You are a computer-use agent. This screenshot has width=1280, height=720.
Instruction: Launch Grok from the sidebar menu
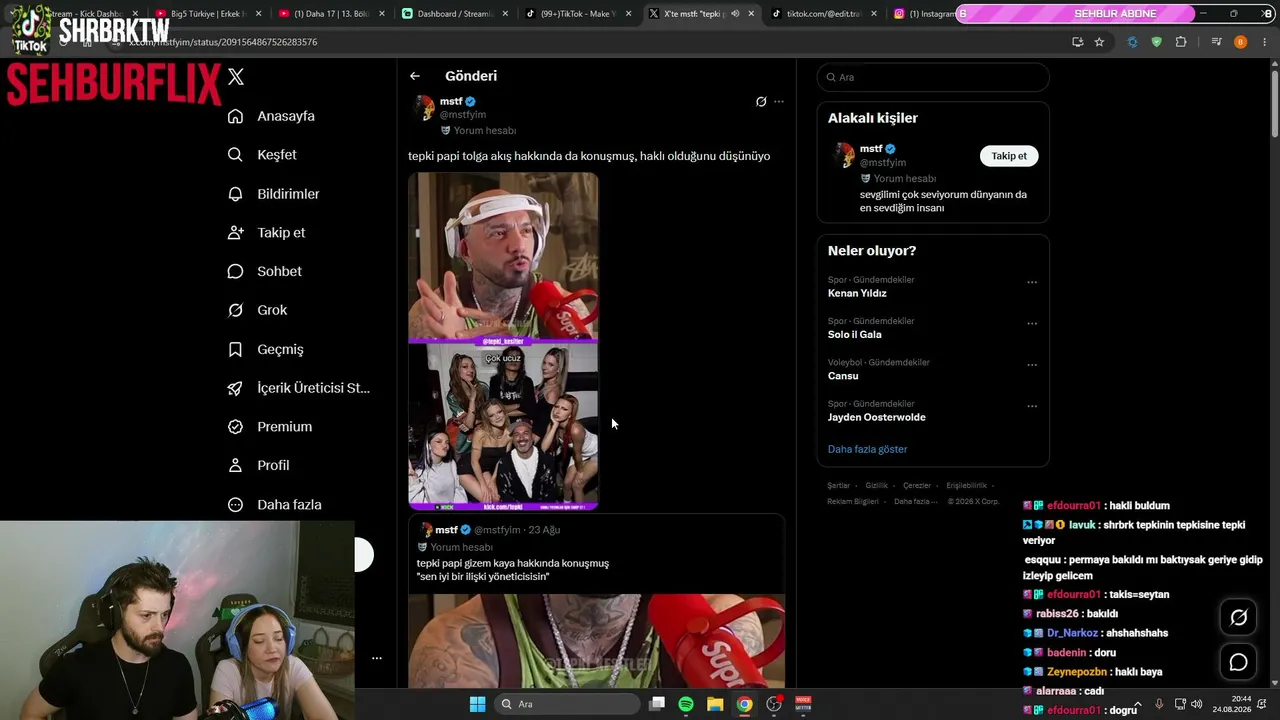pyautogui.click(x=257, y=310)
